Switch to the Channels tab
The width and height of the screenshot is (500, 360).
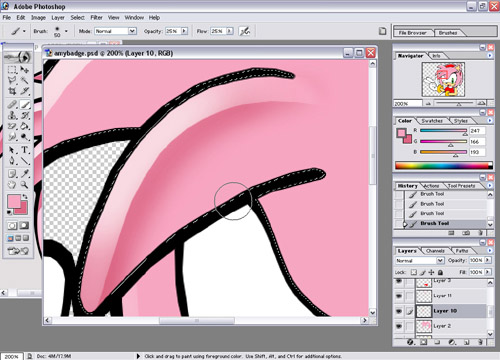click(x=435, y=251)
